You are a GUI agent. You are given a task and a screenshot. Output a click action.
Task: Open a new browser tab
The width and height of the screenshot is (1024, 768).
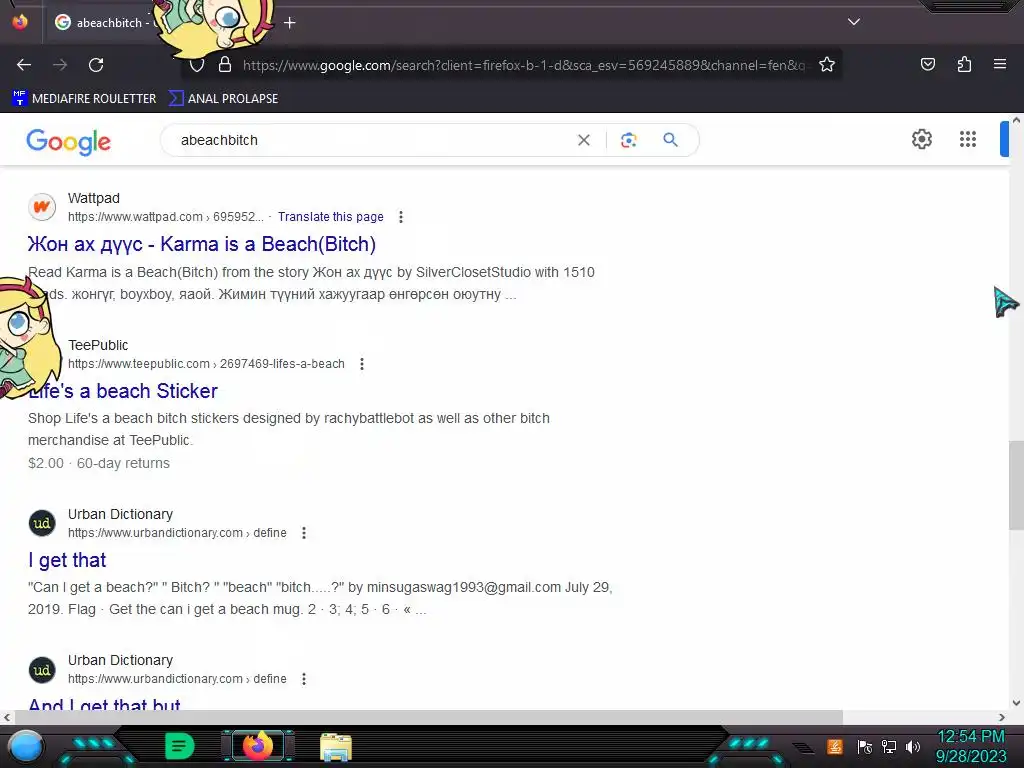point(290,23)
